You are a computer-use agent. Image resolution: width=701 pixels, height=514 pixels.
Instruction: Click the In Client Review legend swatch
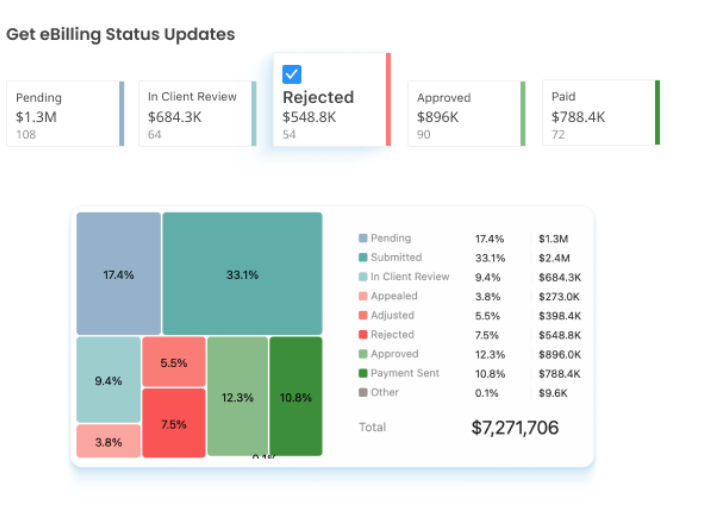363,277
